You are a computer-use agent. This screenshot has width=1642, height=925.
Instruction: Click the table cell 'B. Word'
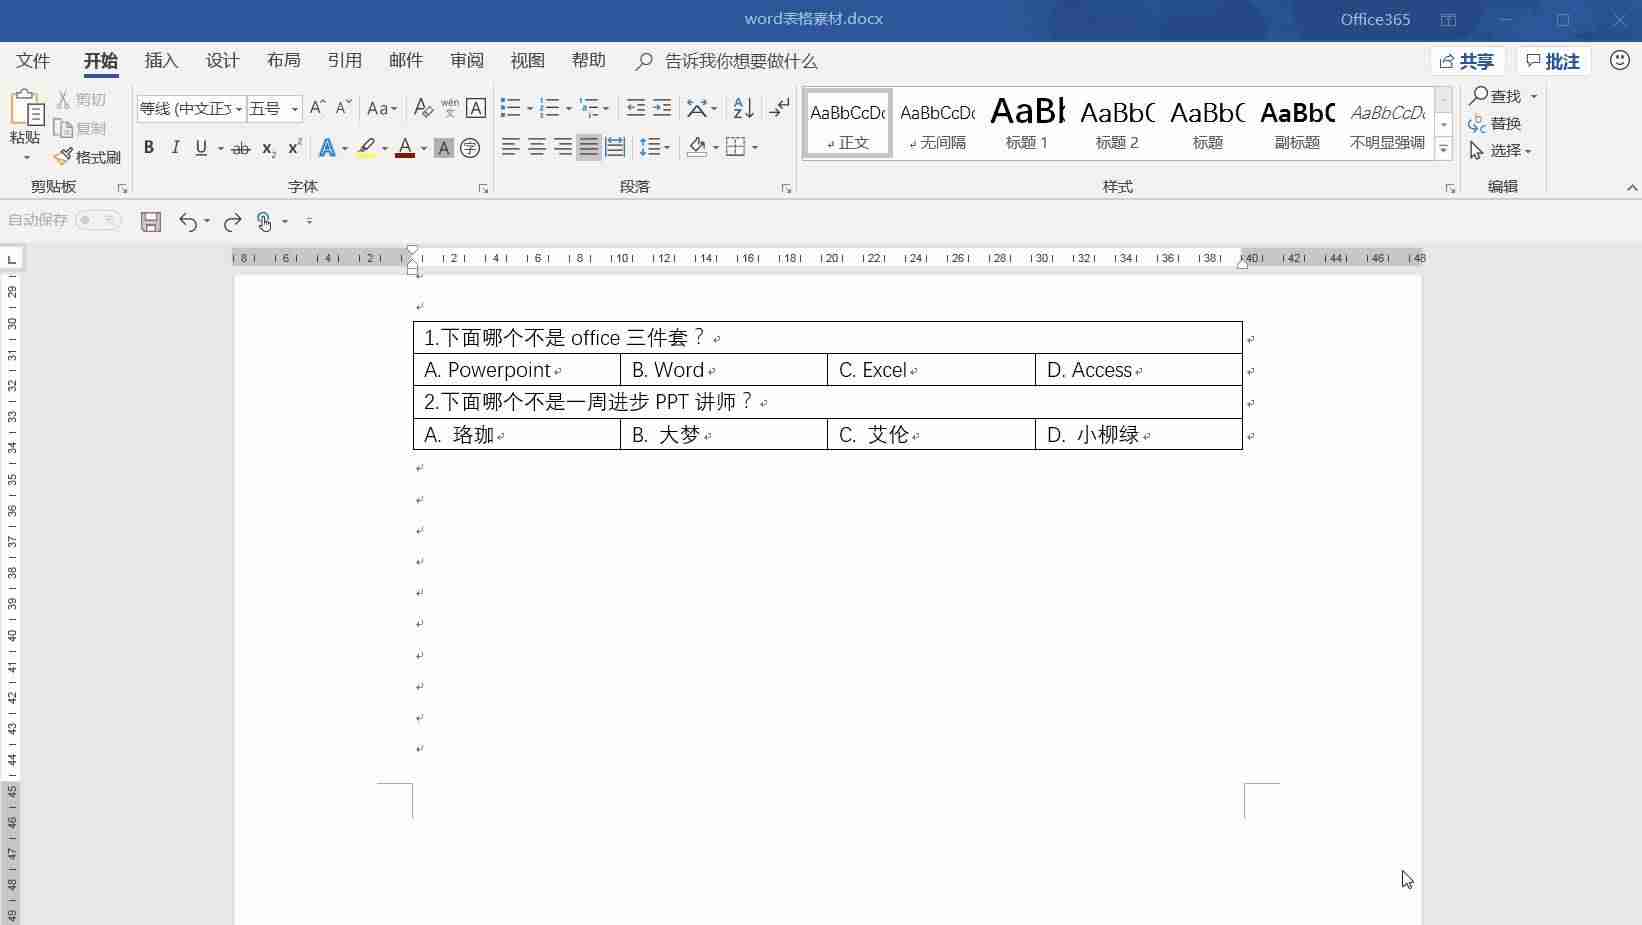pos(724,370)
